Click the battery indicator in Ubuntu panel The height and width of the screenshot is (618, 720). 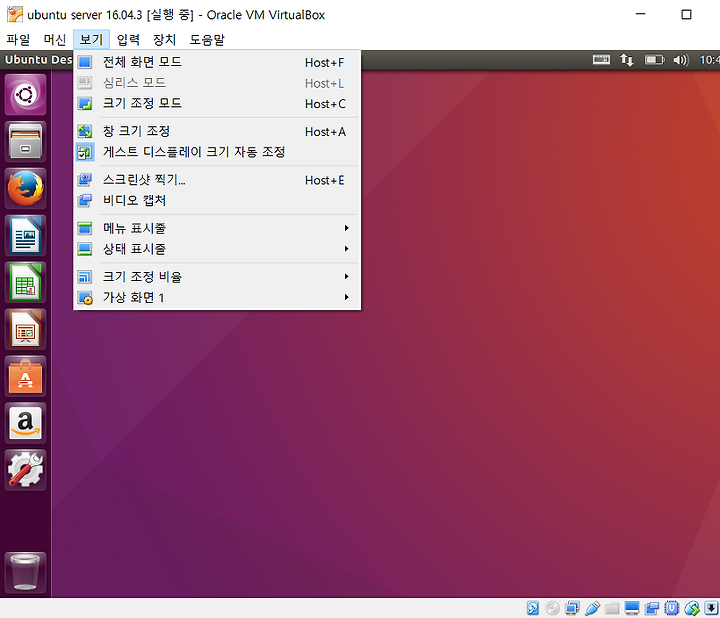click(x=654, y=60)
